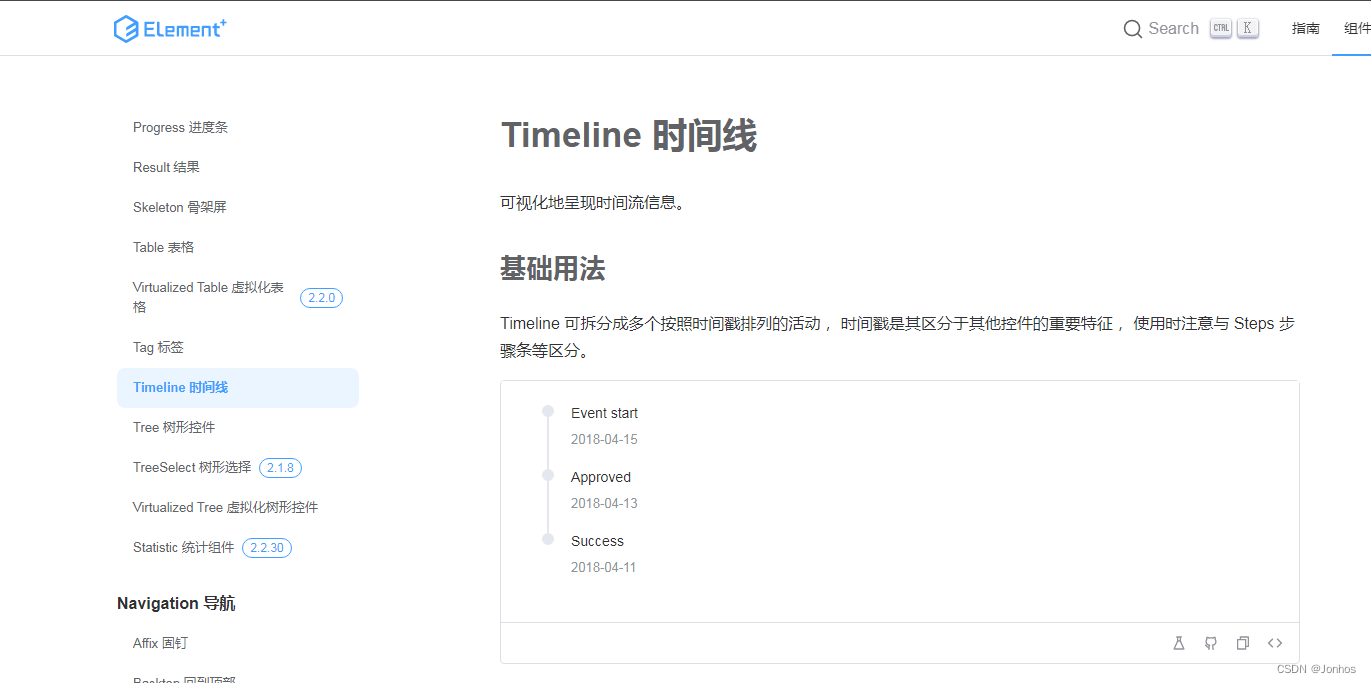
Task: Open the 指南 navigation menu
Action: tap(1305, 28)
